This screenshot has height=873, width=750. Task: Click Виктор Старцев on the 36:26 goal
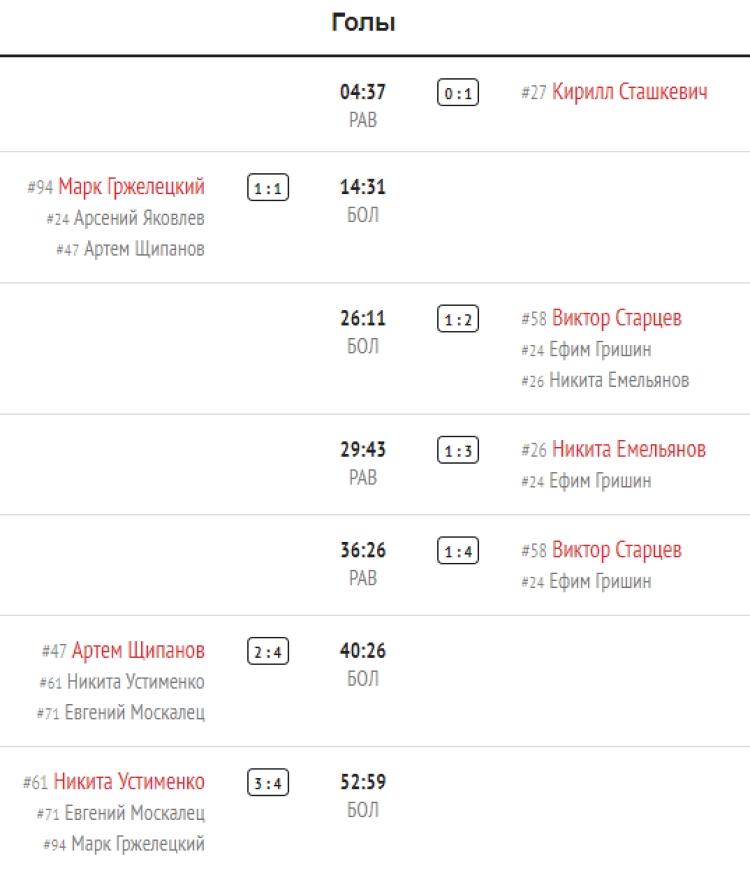[x=616, y=550]
